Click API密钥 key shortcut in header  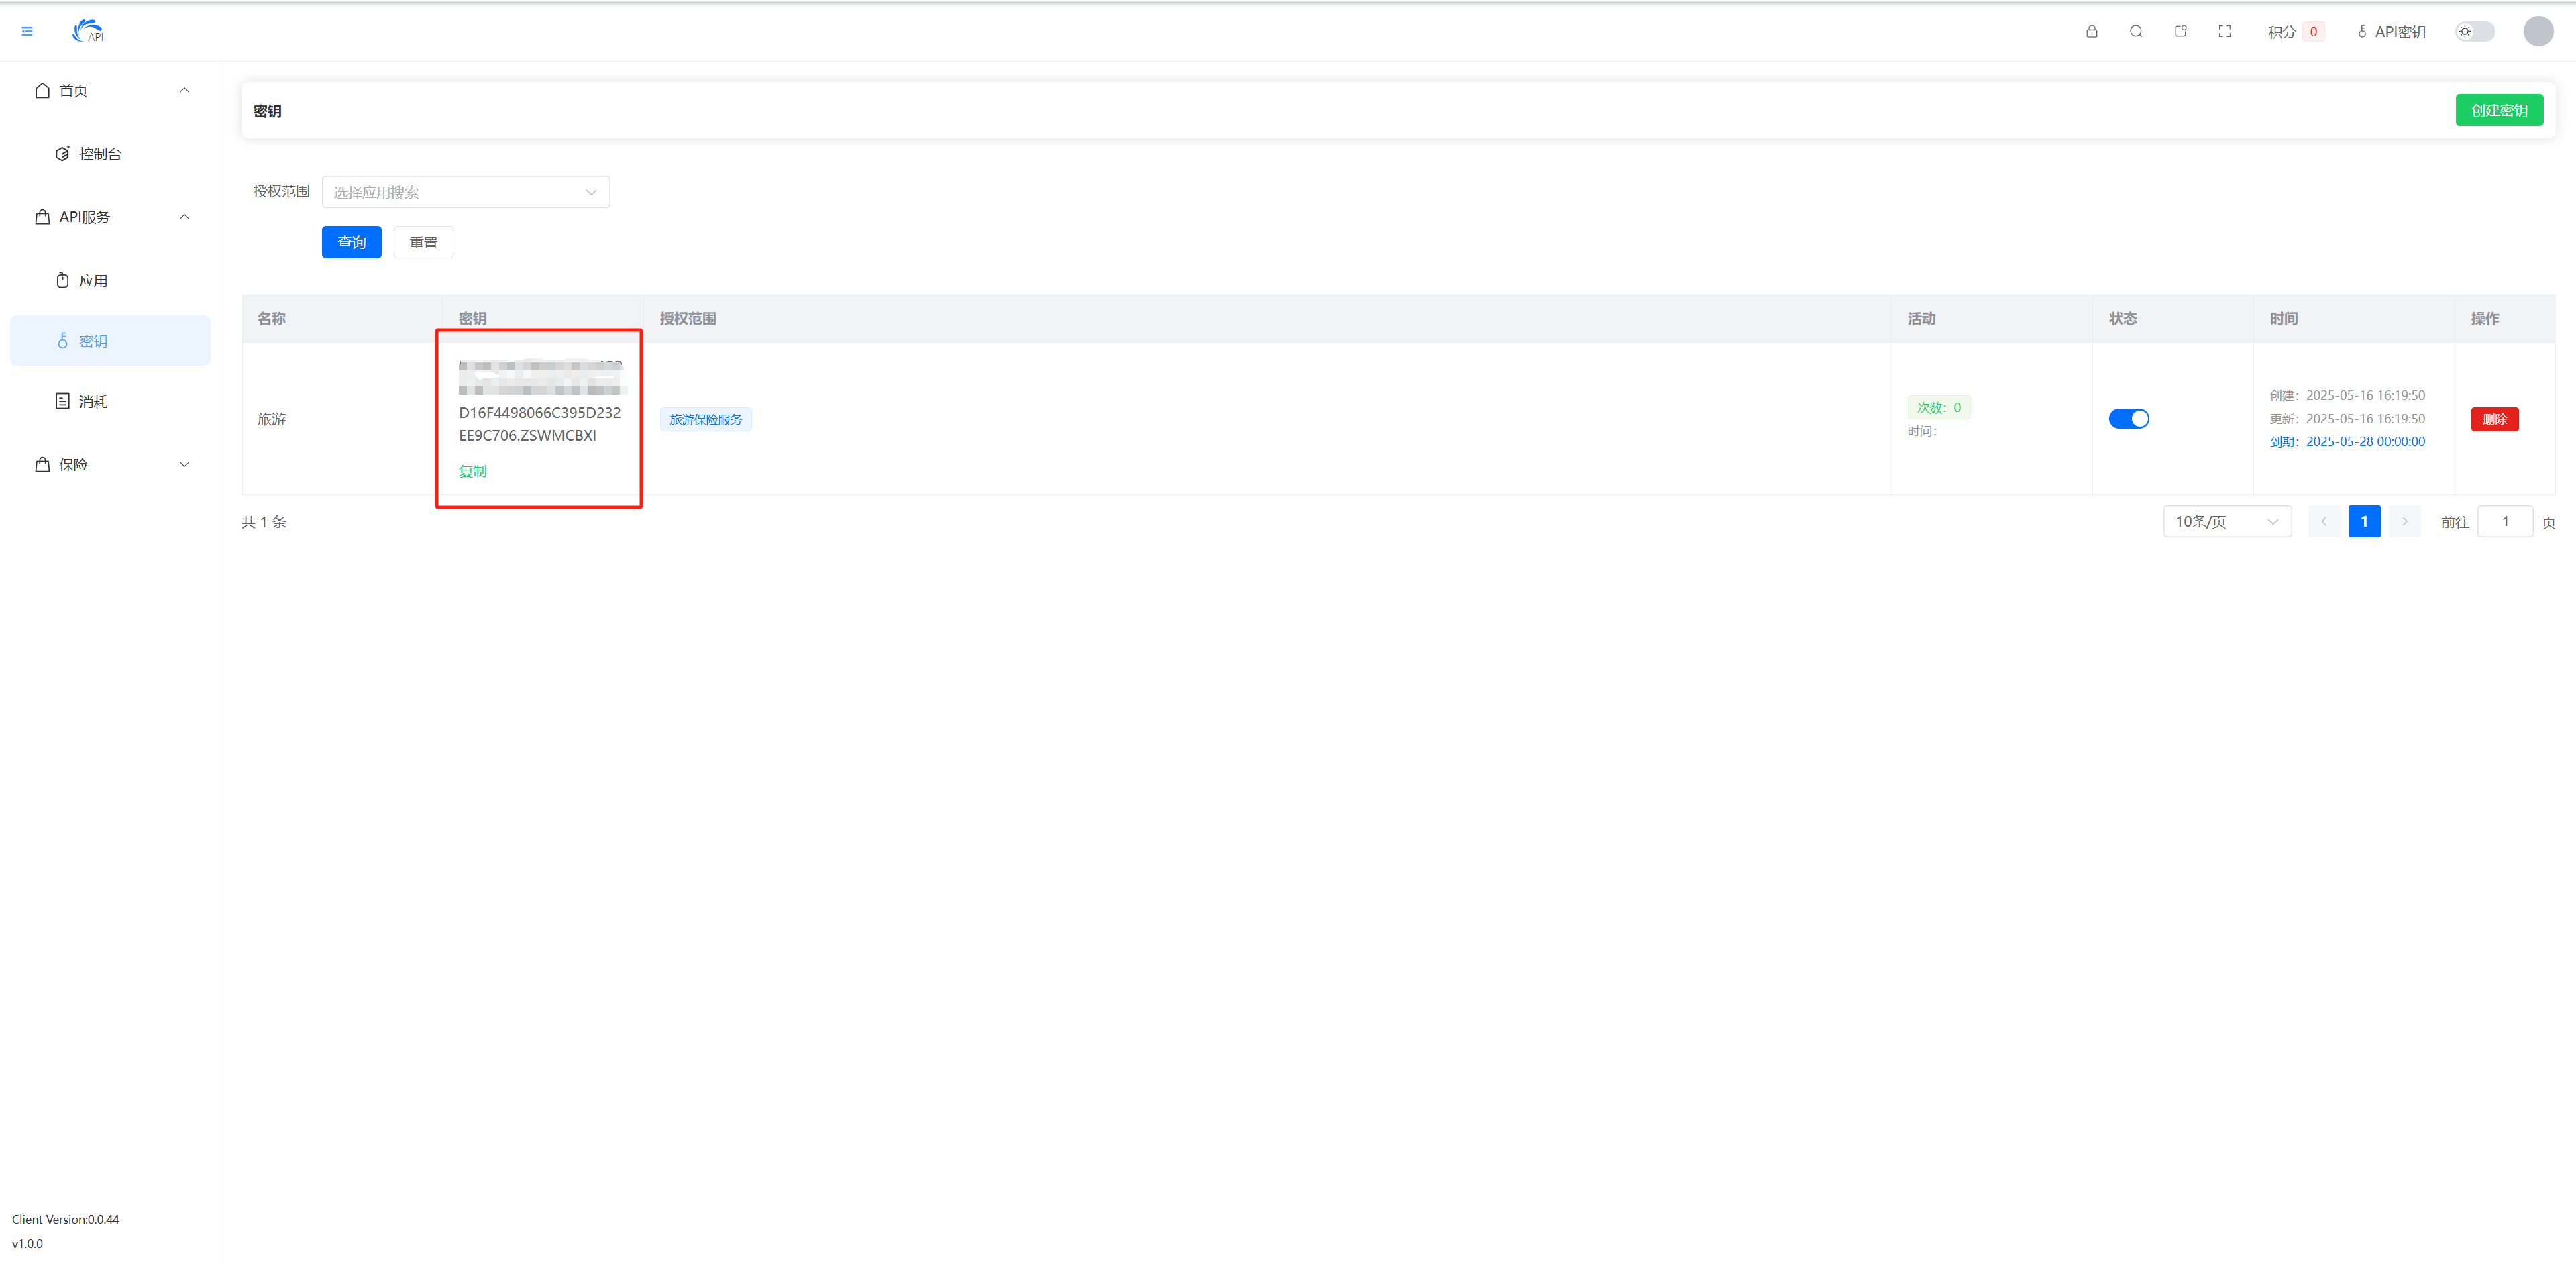point(2391,32)
